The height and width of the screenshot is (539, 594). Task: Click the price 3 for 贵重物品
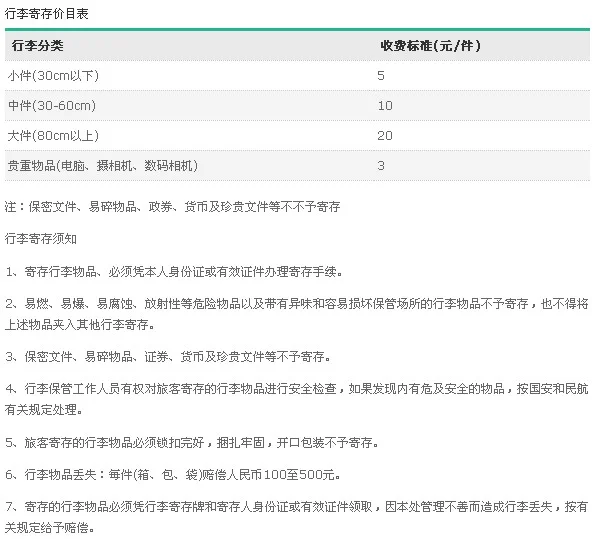point(381,166)
